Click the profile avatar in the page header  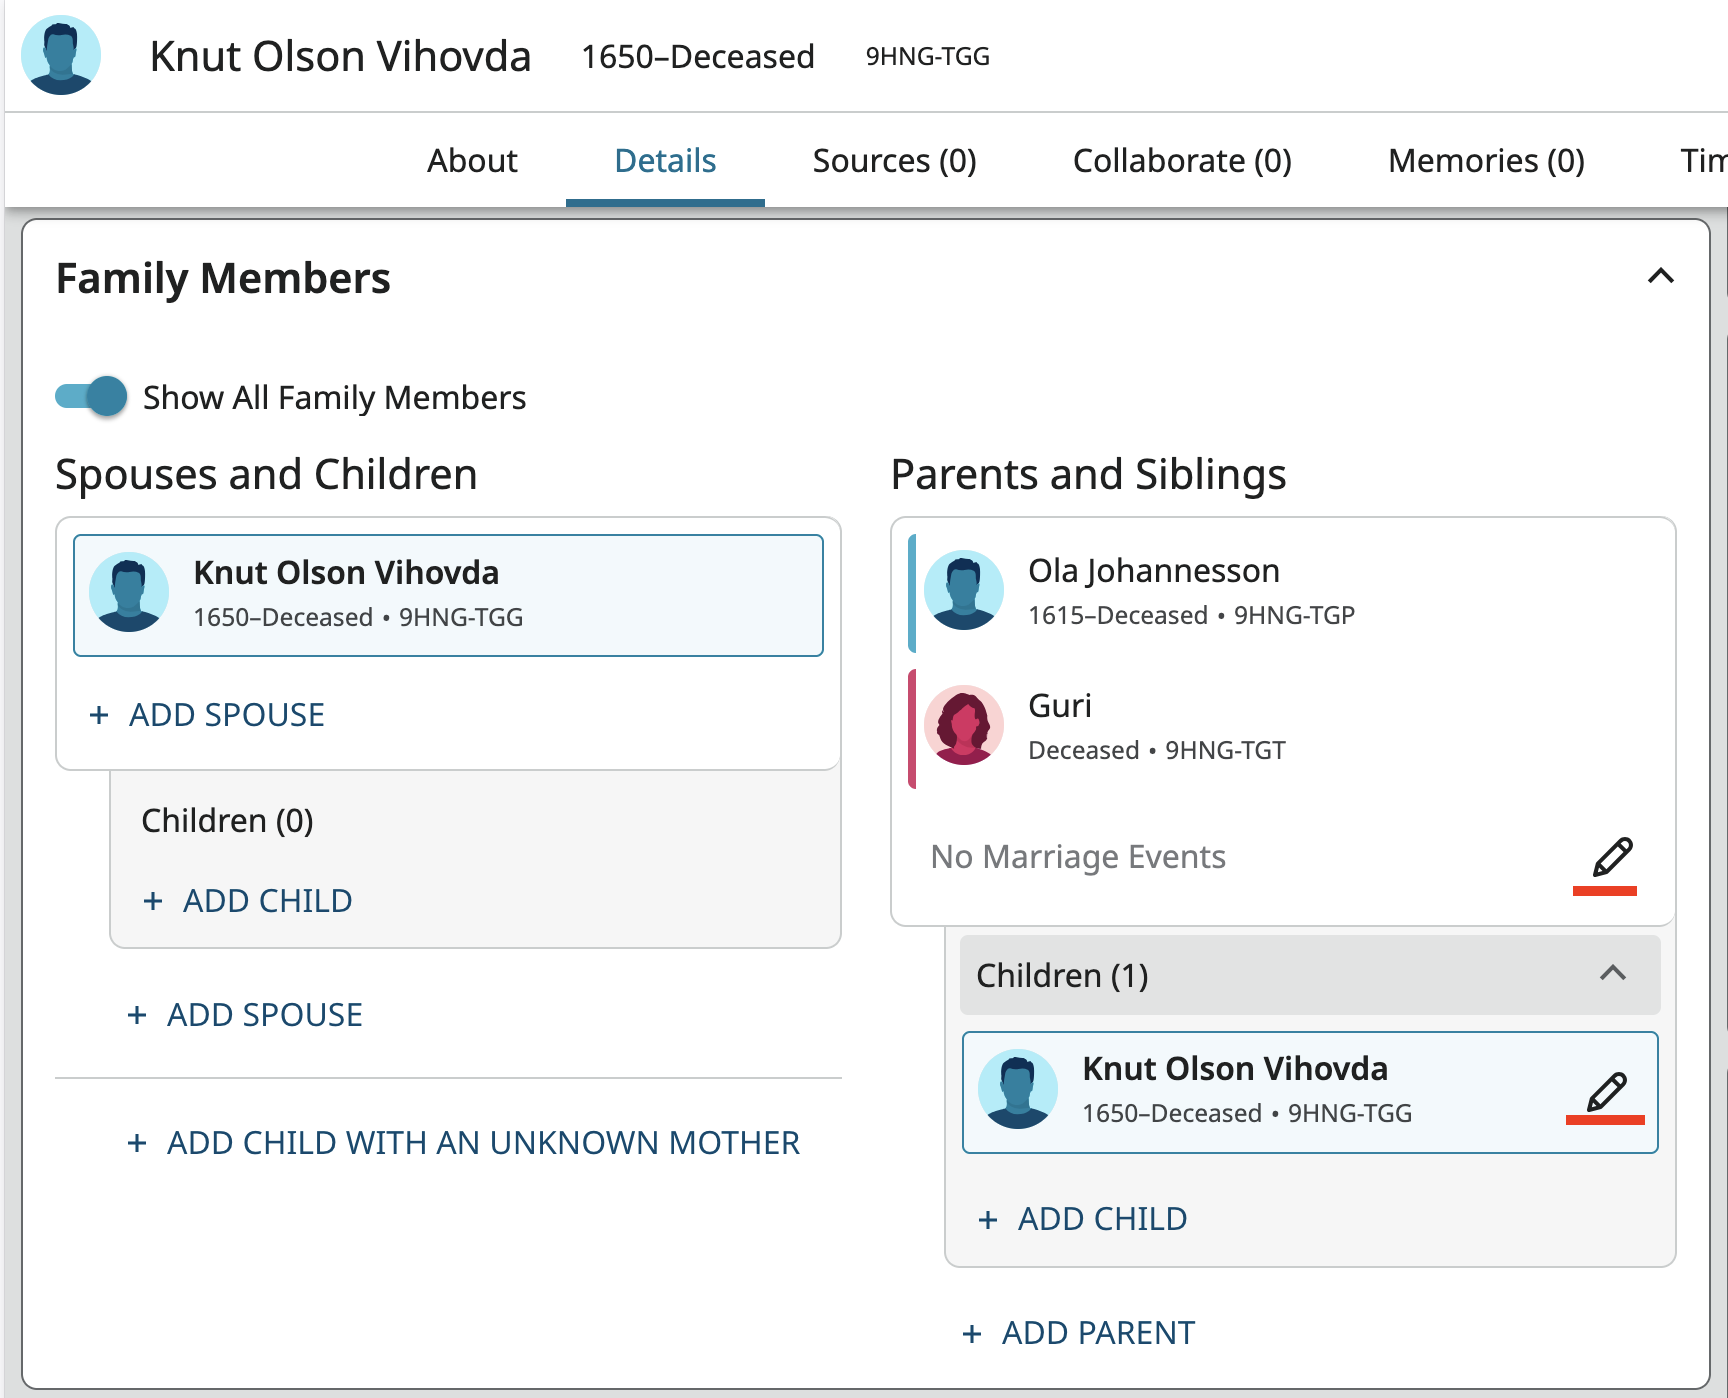point(61,56)
